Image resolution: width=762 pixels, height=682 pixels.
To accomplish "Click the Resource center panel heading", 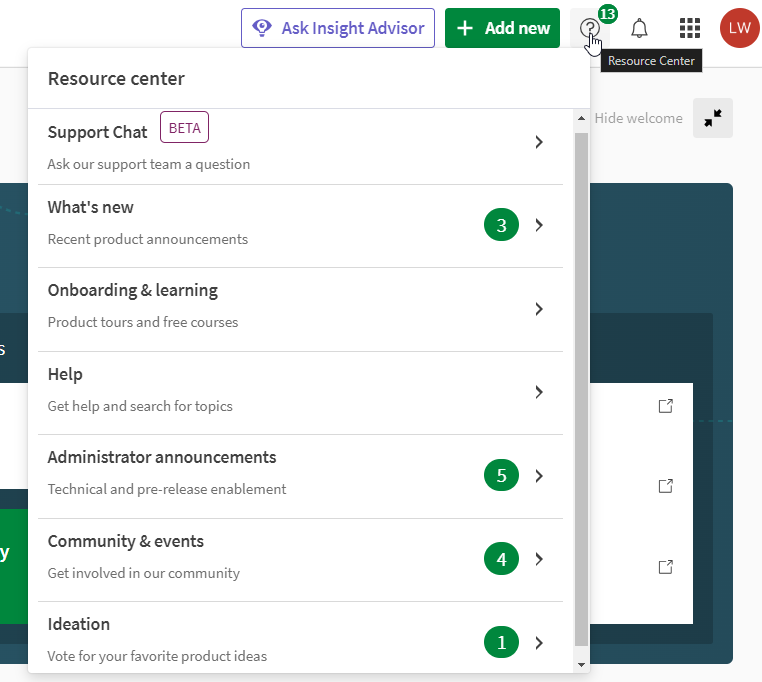I will pyautogui.click(x=116, y=79).
